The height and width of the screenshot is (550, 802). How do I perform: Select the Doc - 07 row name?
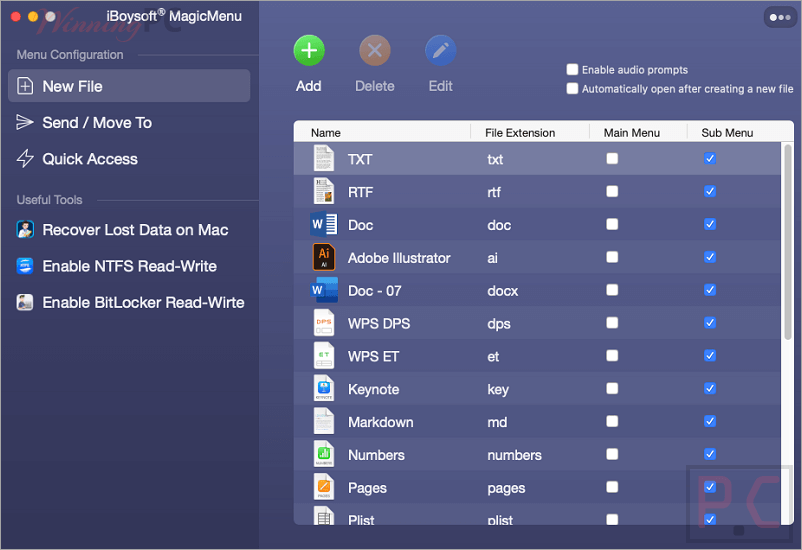click(374, 291)
